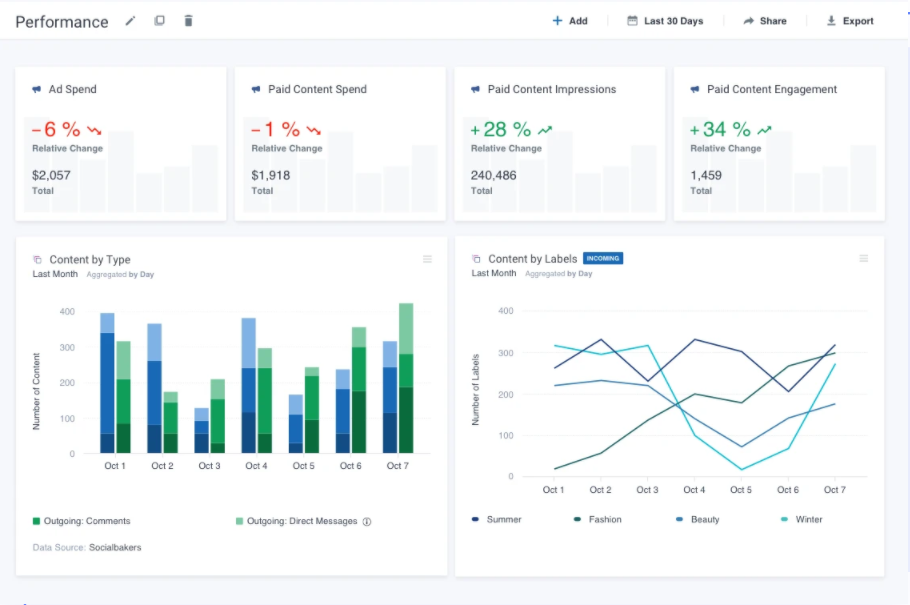This screenshot has height=605, width=910.
Task: Click the Winter legend color marker
Action: [x=784, y=519]
